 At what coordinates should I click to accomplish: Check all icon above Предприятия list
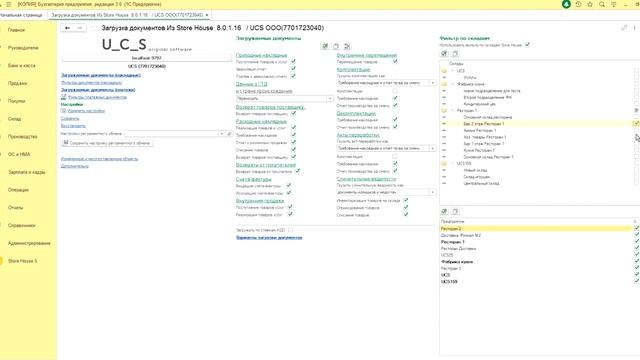pyautogui.click(x=444, y=211)
